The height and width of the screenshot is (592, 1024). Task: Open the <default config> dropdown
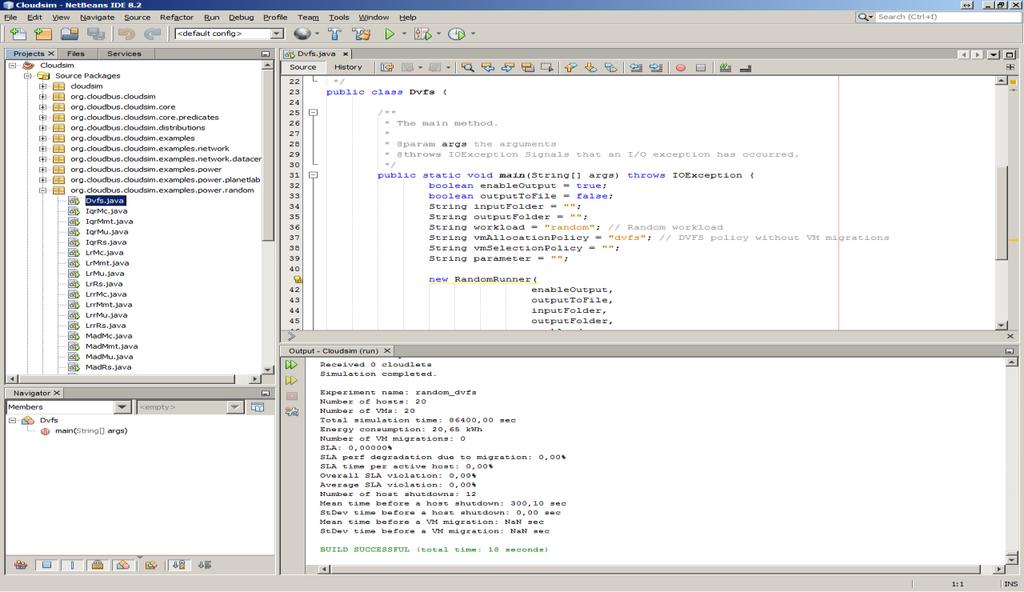click(229, 33)
